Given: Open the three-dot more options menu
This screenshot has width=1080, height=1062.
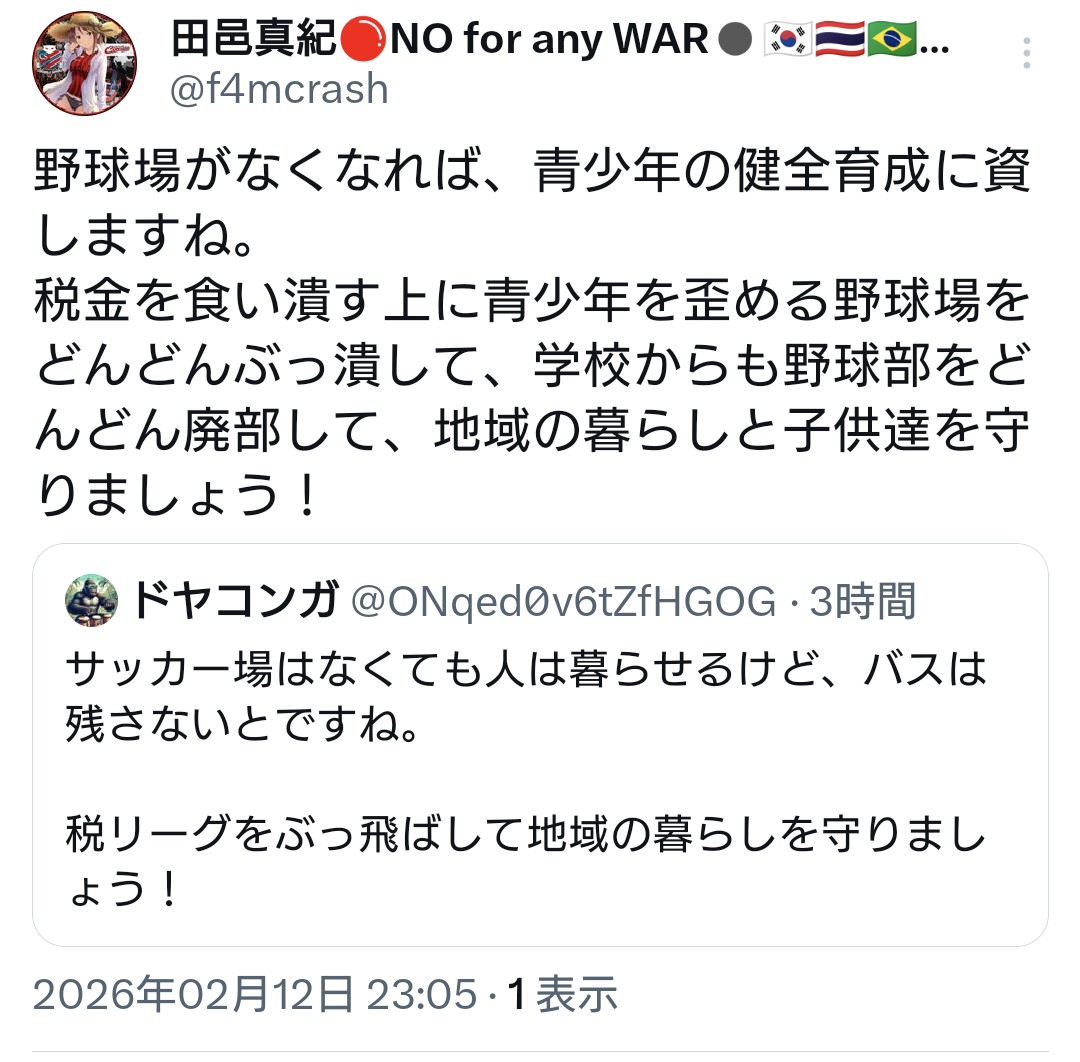Looking at the screenshot, I should click(1026, 52).
